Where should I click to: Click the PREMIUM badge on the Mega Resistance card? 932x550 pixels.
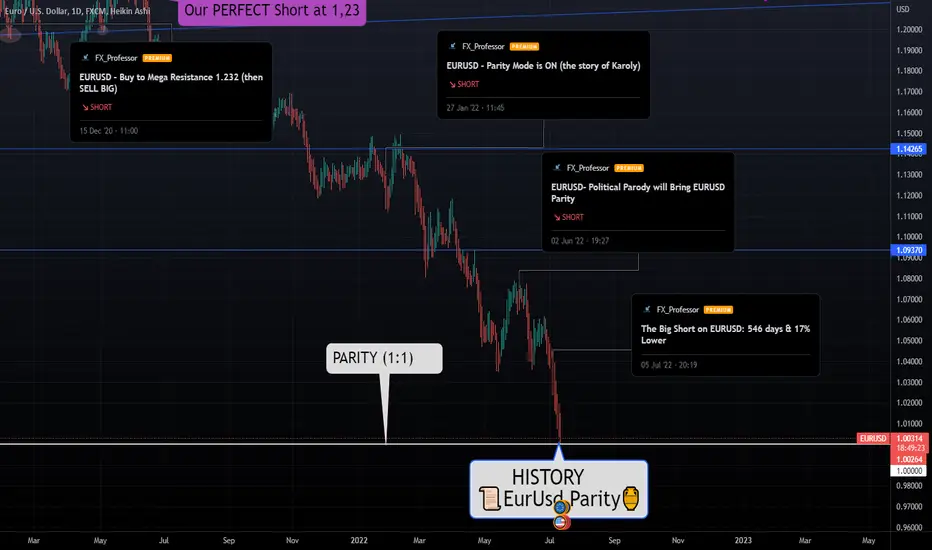click(x=157, y=58)
